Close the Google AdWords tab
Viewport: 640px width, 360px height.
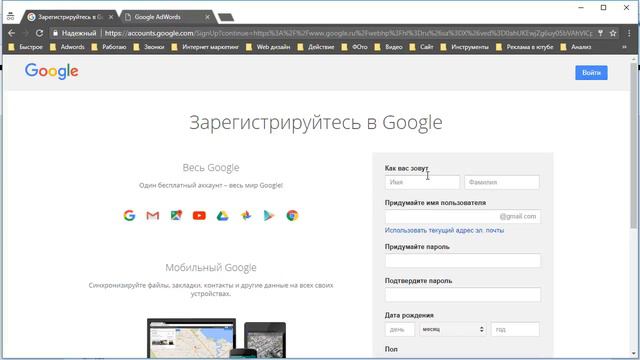tap(207, 17)
